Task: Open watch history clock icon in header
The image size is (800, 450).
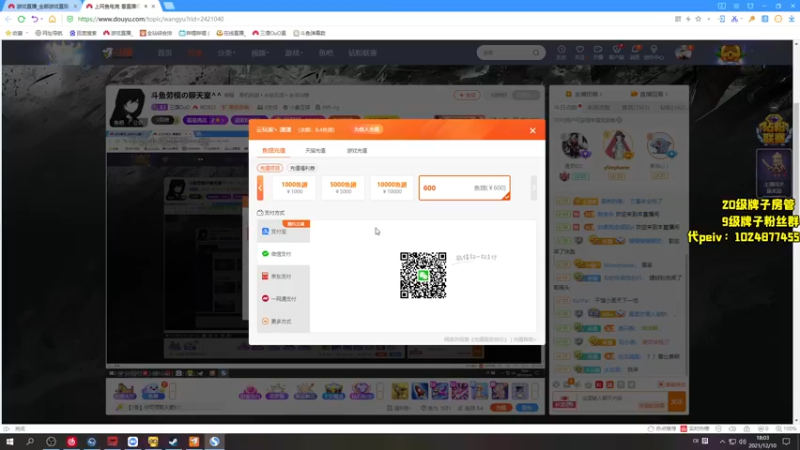Action: point(561,53)
